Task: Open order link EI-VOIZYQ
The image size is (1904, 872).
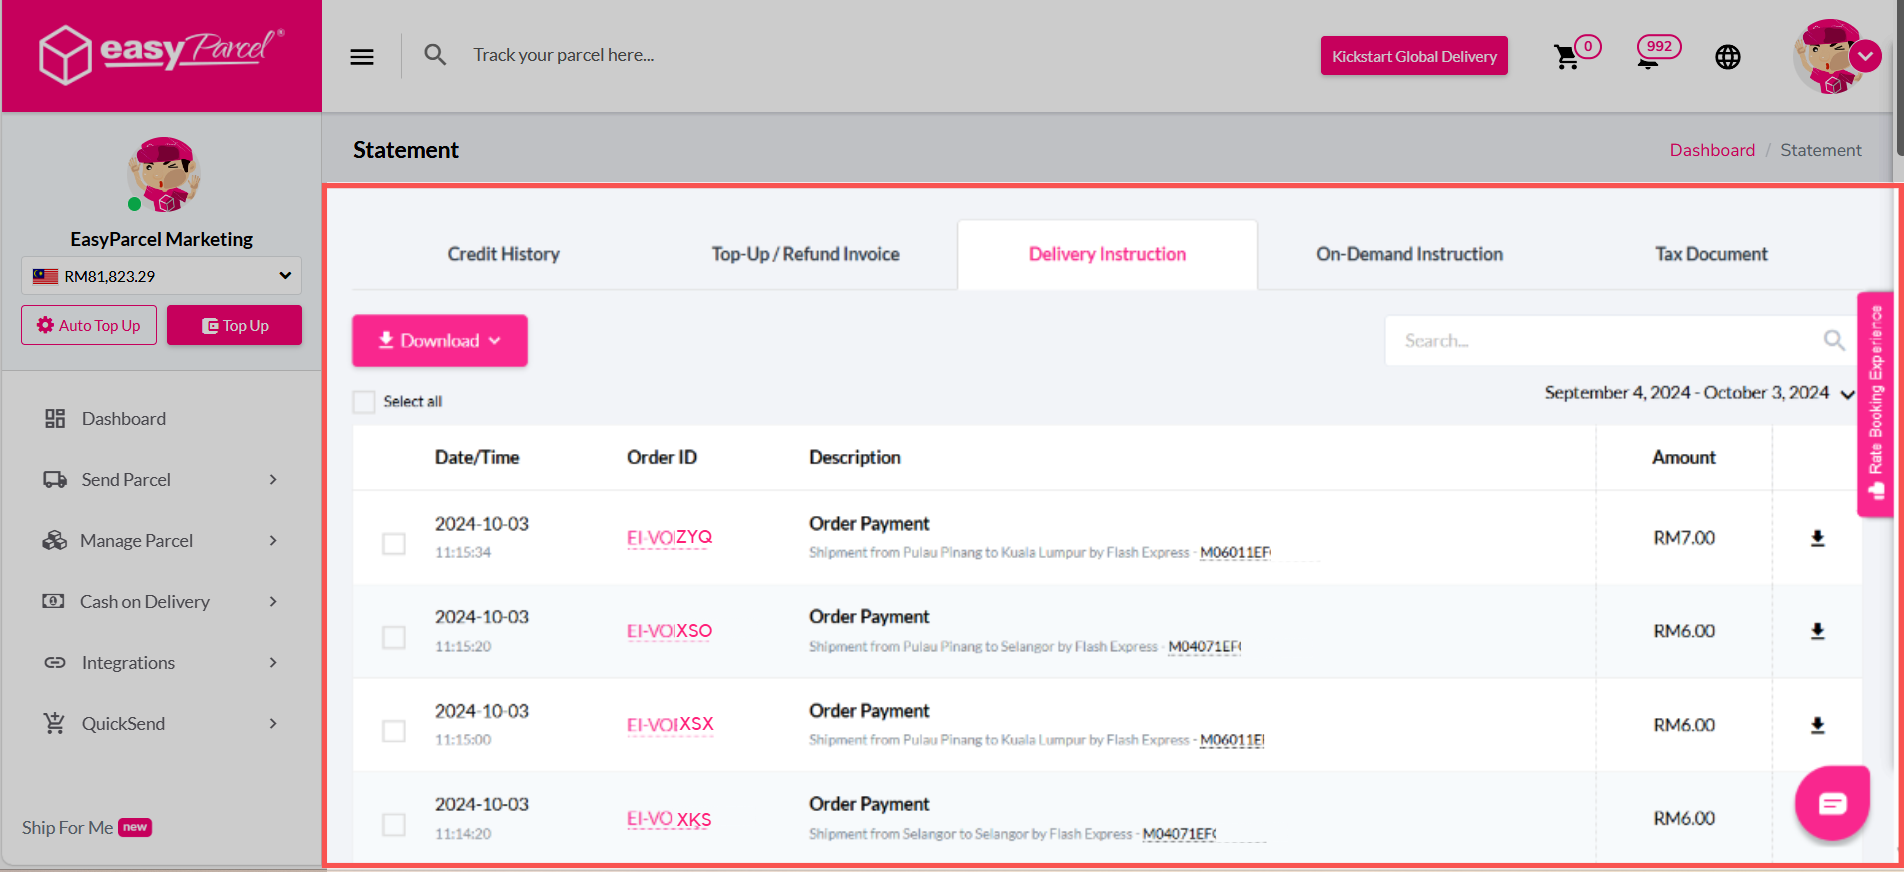Action: point(669,538)
